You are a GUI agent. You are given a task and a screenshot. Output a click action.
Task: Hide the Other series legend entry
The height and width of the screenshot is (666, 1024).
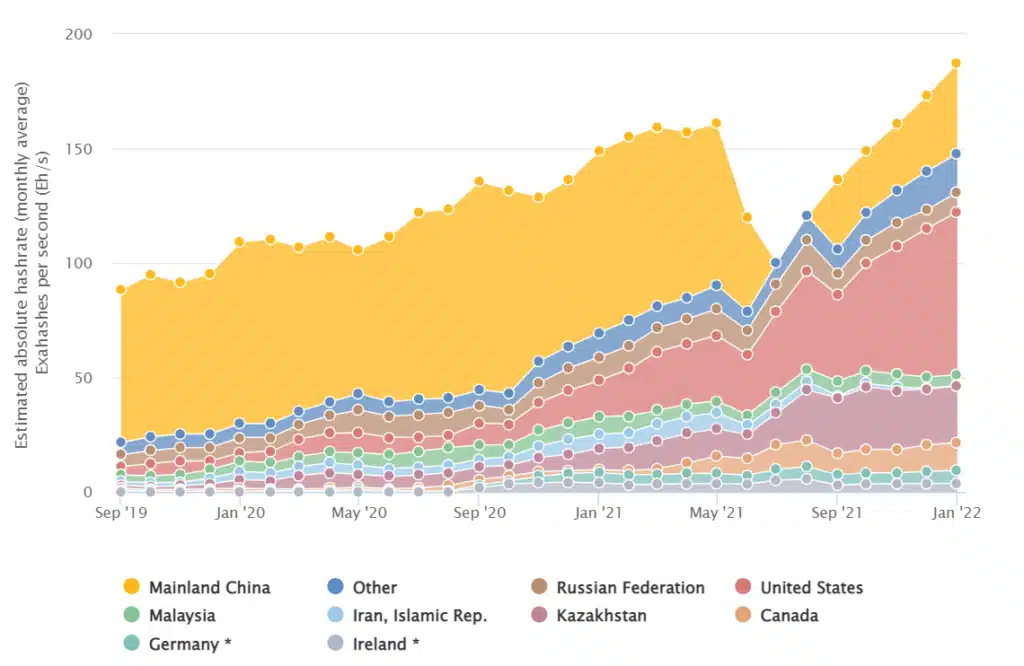(362, 587)
